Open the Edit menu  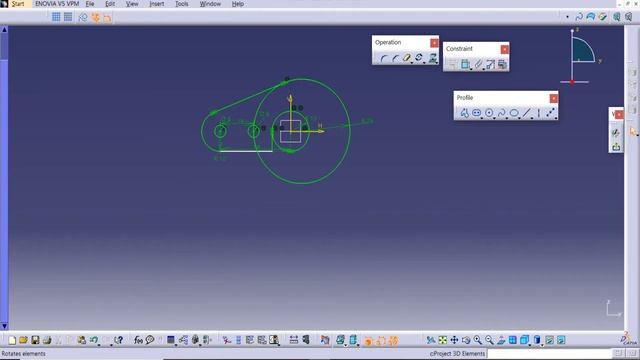[x=110, y=4]
